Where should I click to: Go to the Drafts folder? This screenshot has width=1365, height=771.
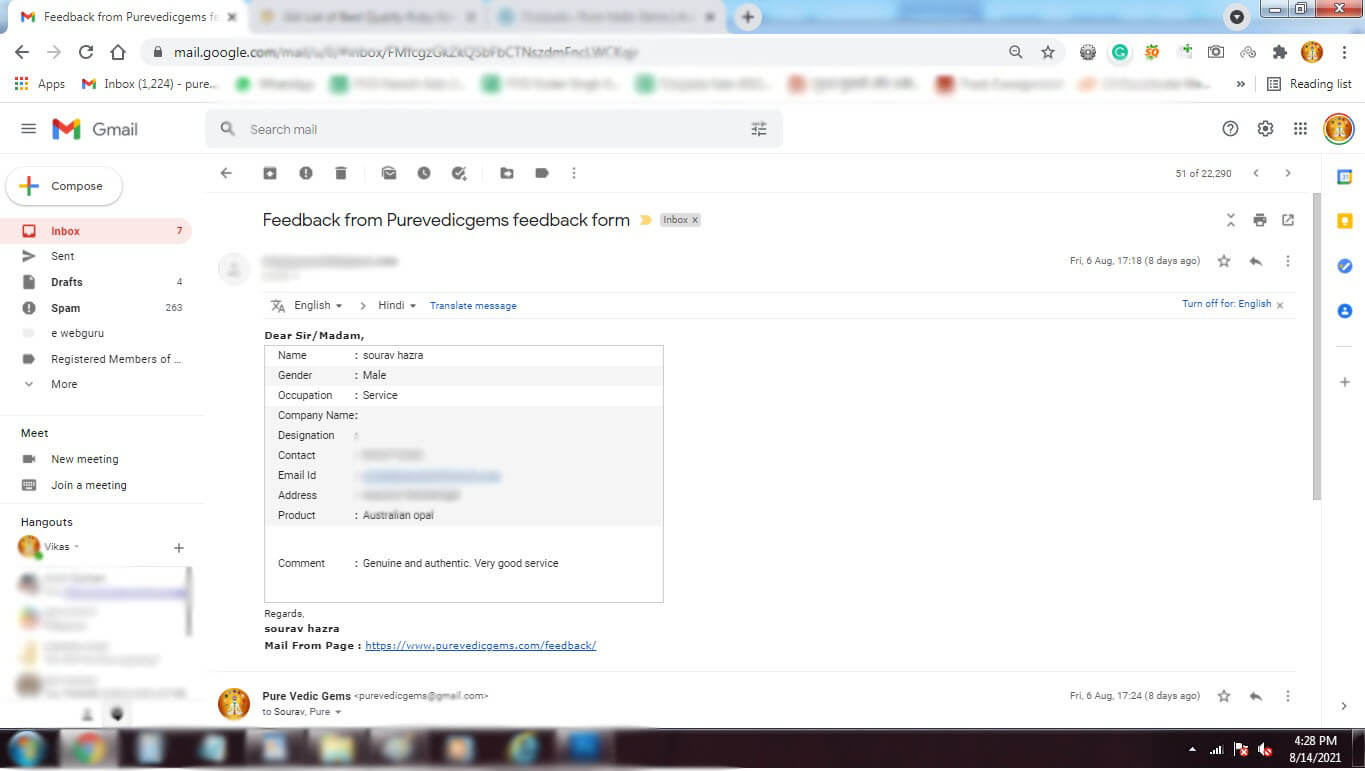tap(67, 282)
